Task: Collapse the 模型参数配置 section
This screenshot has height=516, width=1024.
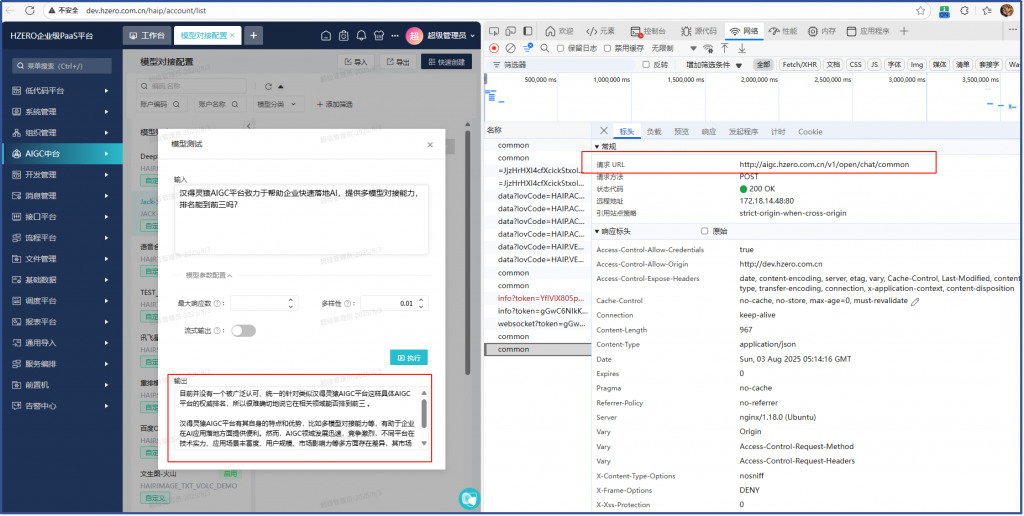Action: pyautogui.click(x=209, y=275)
